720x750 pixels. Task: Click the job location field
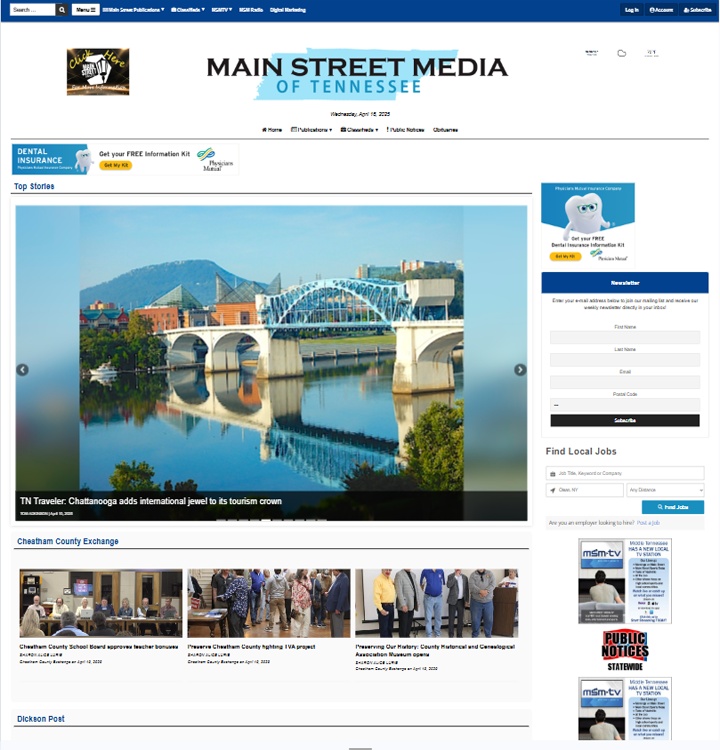[585, 490]
